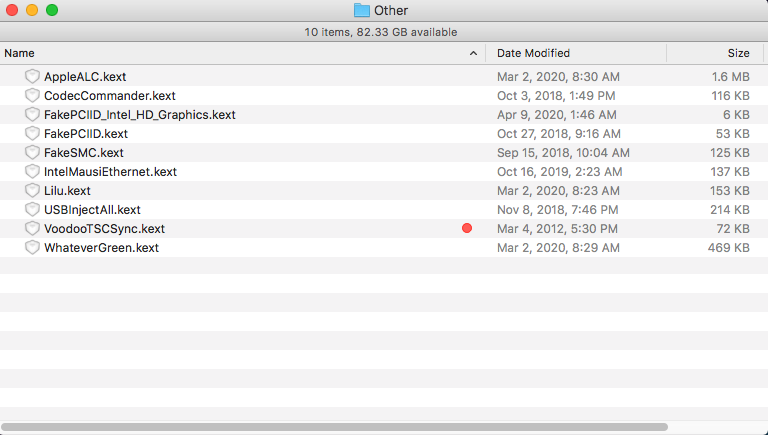Click the date Mar 4, 2012, 5:30 PM
768x435 pixels.
click(x=557, y=228)
